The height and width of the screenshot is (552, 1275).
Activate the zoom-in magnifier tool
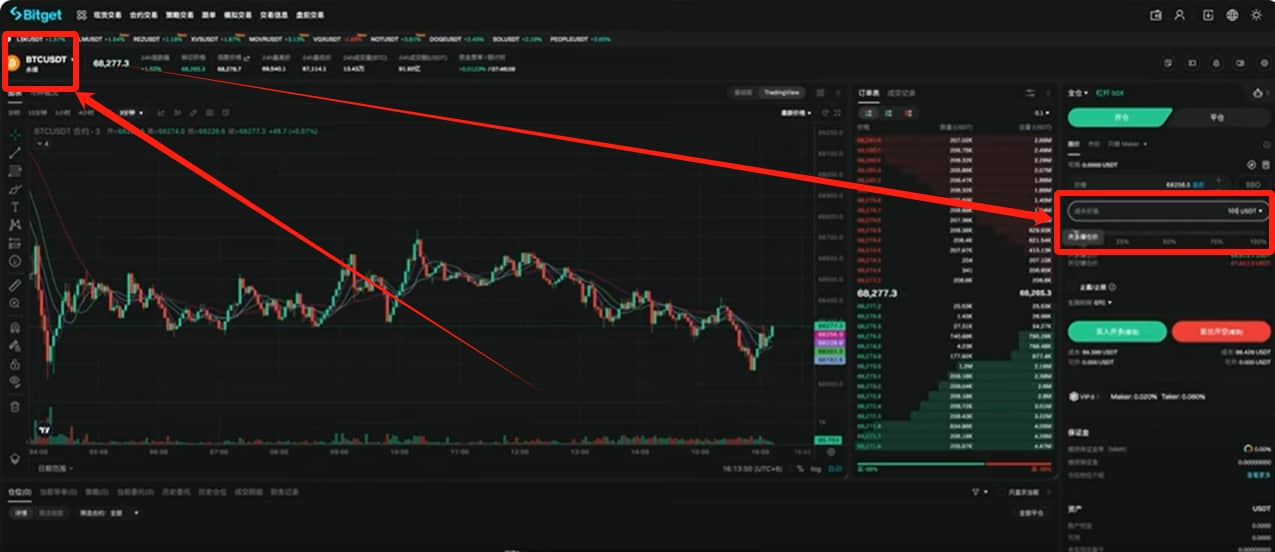(x=15, y=303)
